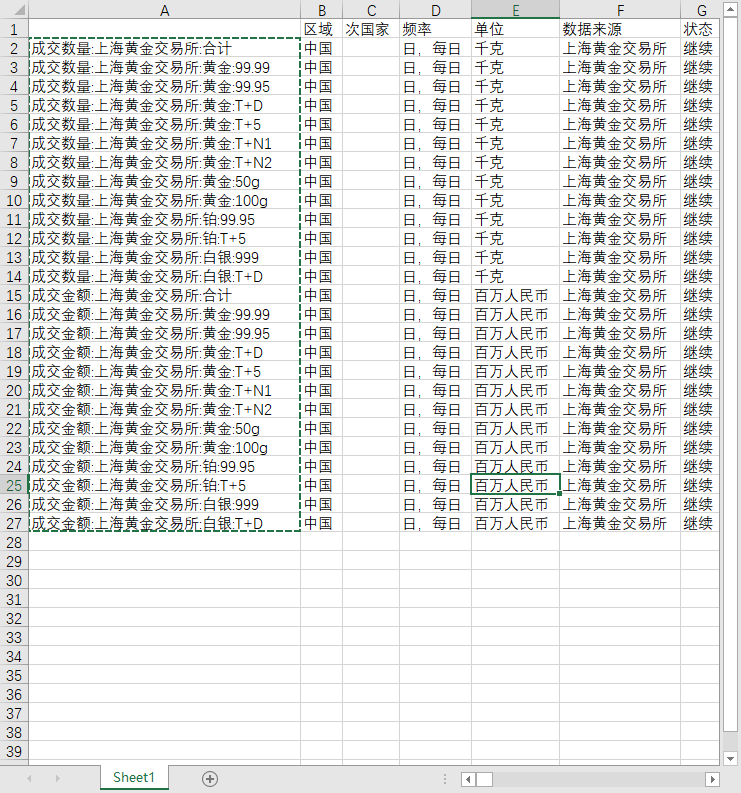Select cell '成交数量:上海黄金交易所:白银:999'
The height and width of the screenshot is (793, 741).
pyautogui.click(x=164, y=257)
